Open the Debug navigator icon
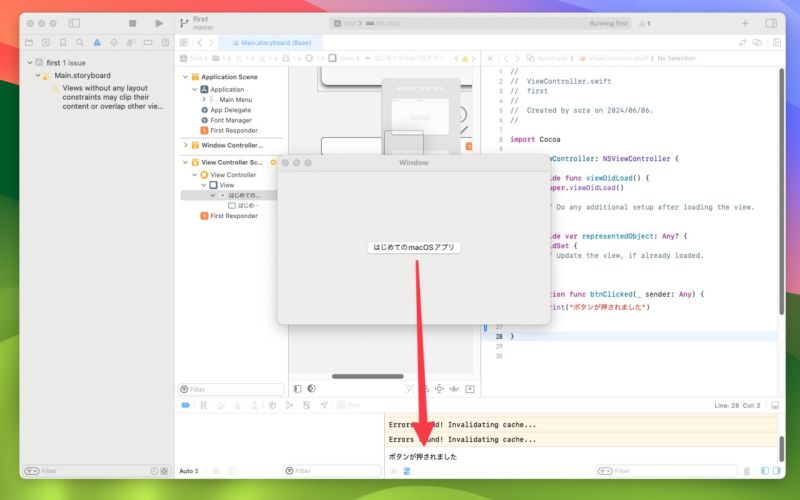 131,42
